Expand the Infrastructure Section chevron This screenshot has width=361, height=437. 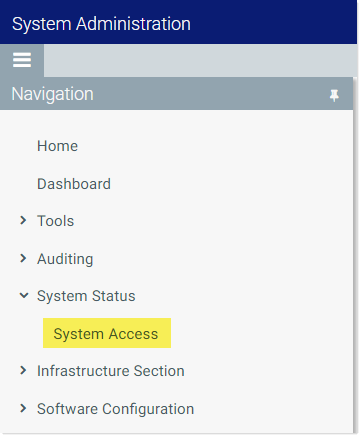[23, 370]
